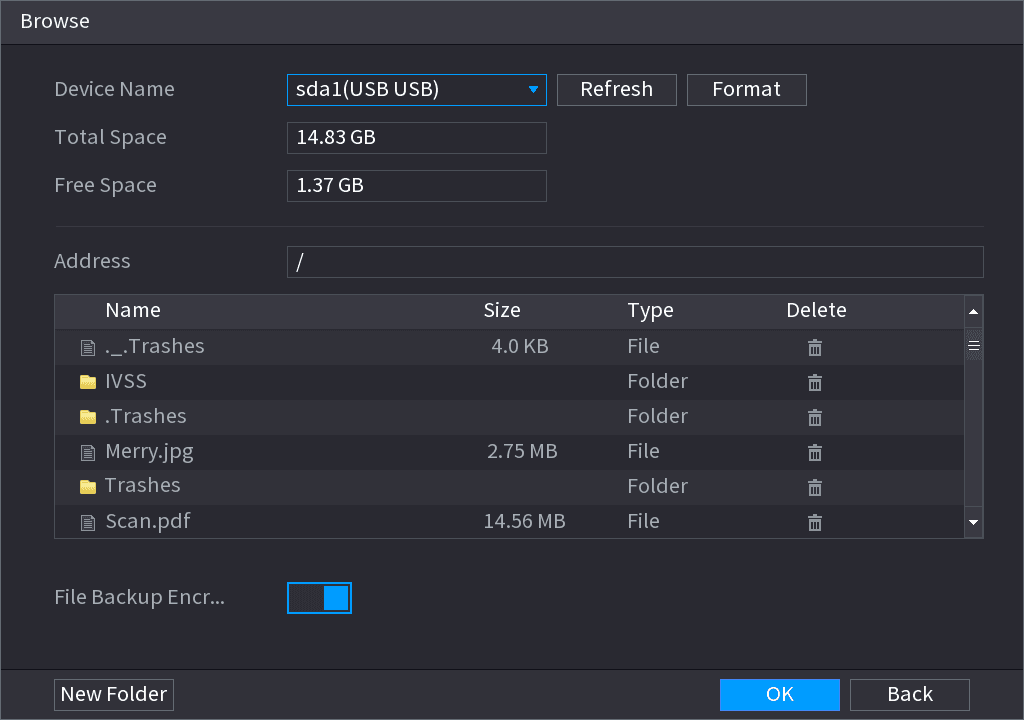
Task: Select the Trashes folder name
Action: tap(142, 485)
